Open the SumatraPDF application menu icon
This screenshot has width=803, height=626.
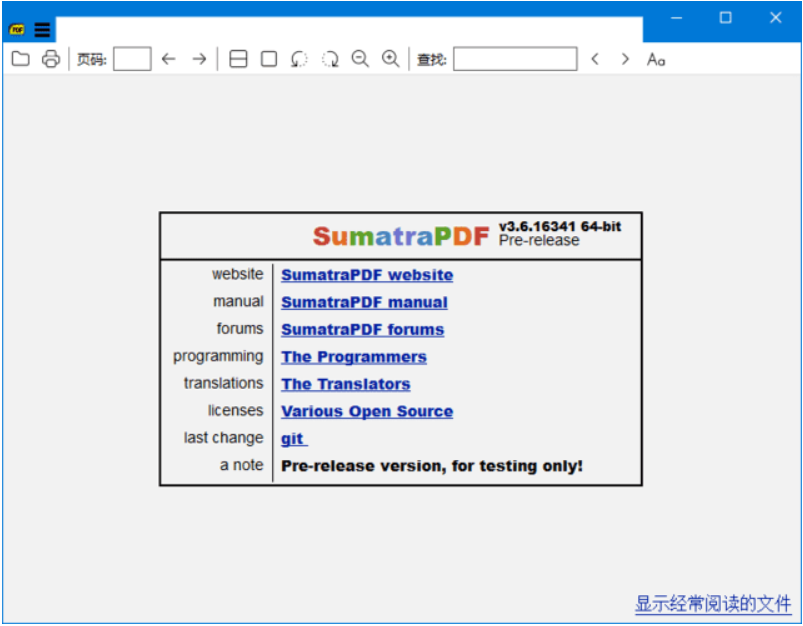(16, 29)
